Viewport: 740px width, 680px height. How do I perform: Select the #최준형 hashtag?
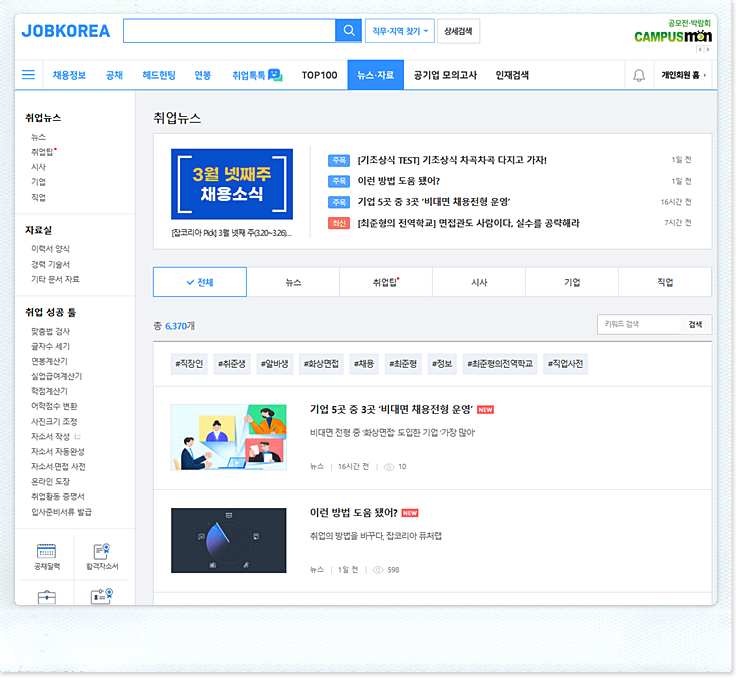[403, 364]
